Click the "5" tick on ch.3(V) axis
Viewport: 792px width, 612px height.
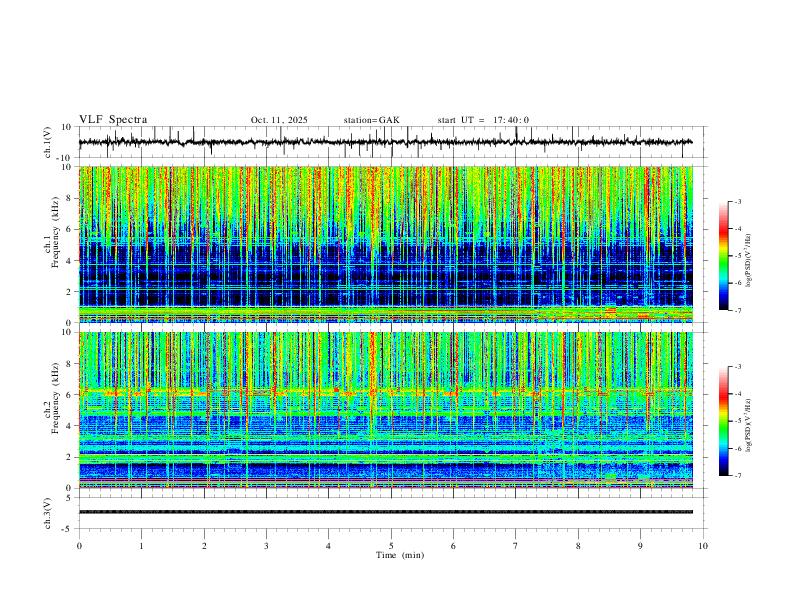pos(69,498)
